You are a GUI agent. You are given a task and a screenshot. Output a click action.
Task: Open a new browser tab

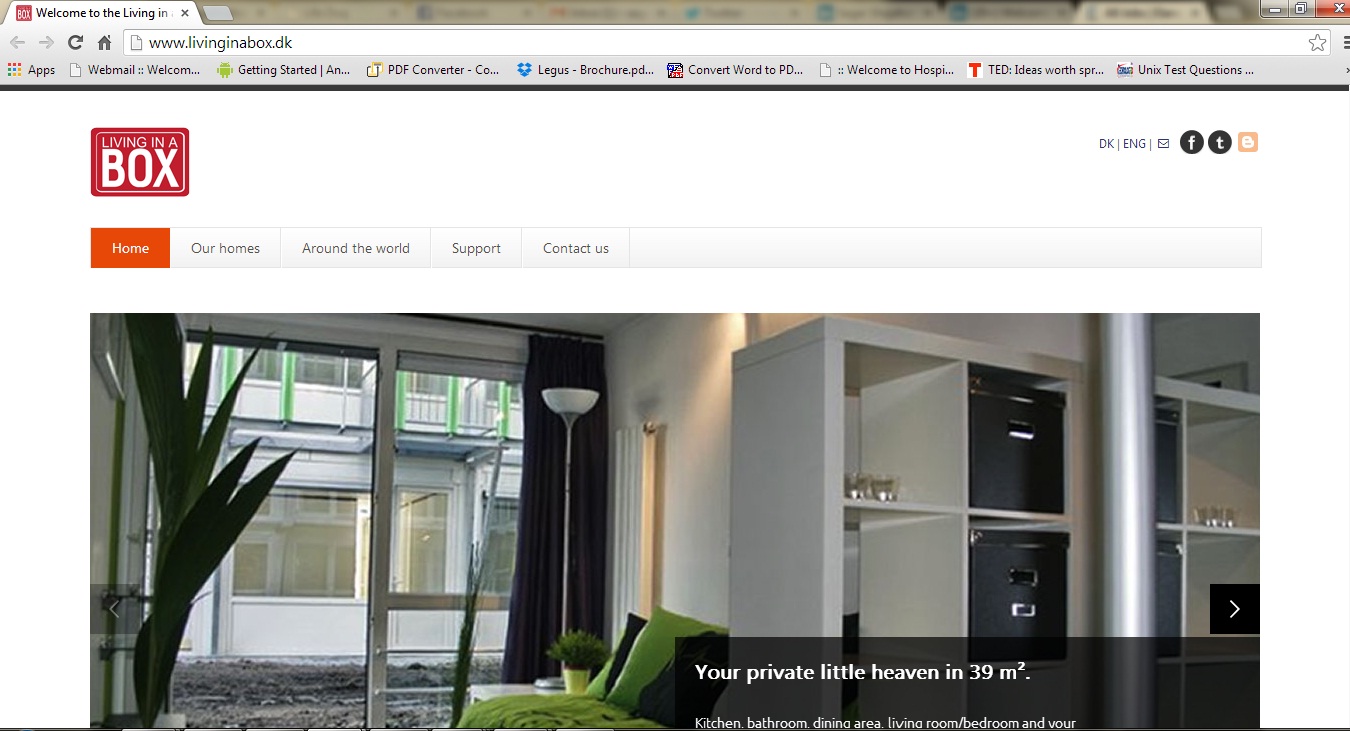click(x=218, y=14)
